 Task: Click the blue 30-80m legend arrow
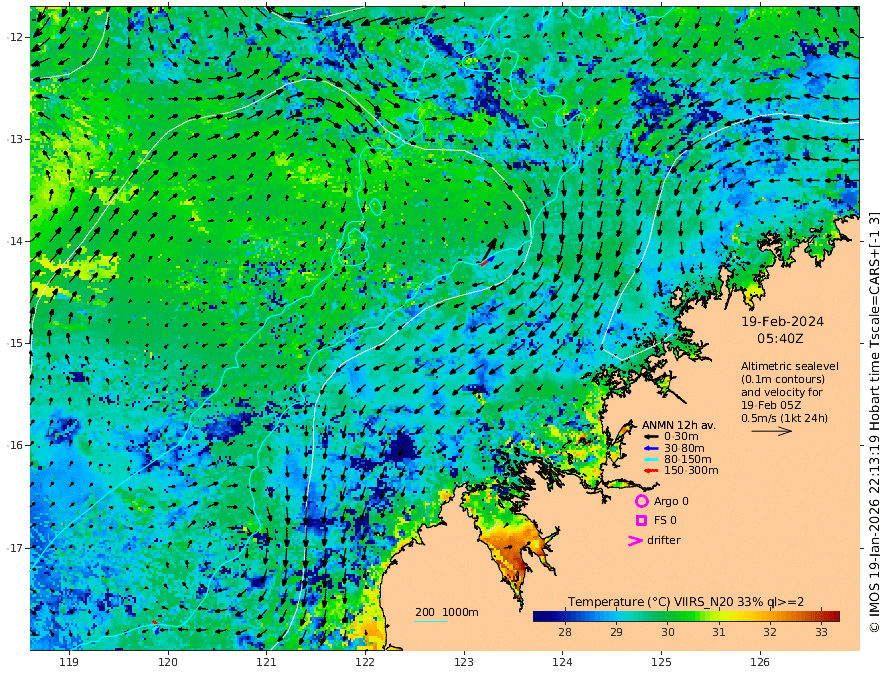(x=650, y=448)
